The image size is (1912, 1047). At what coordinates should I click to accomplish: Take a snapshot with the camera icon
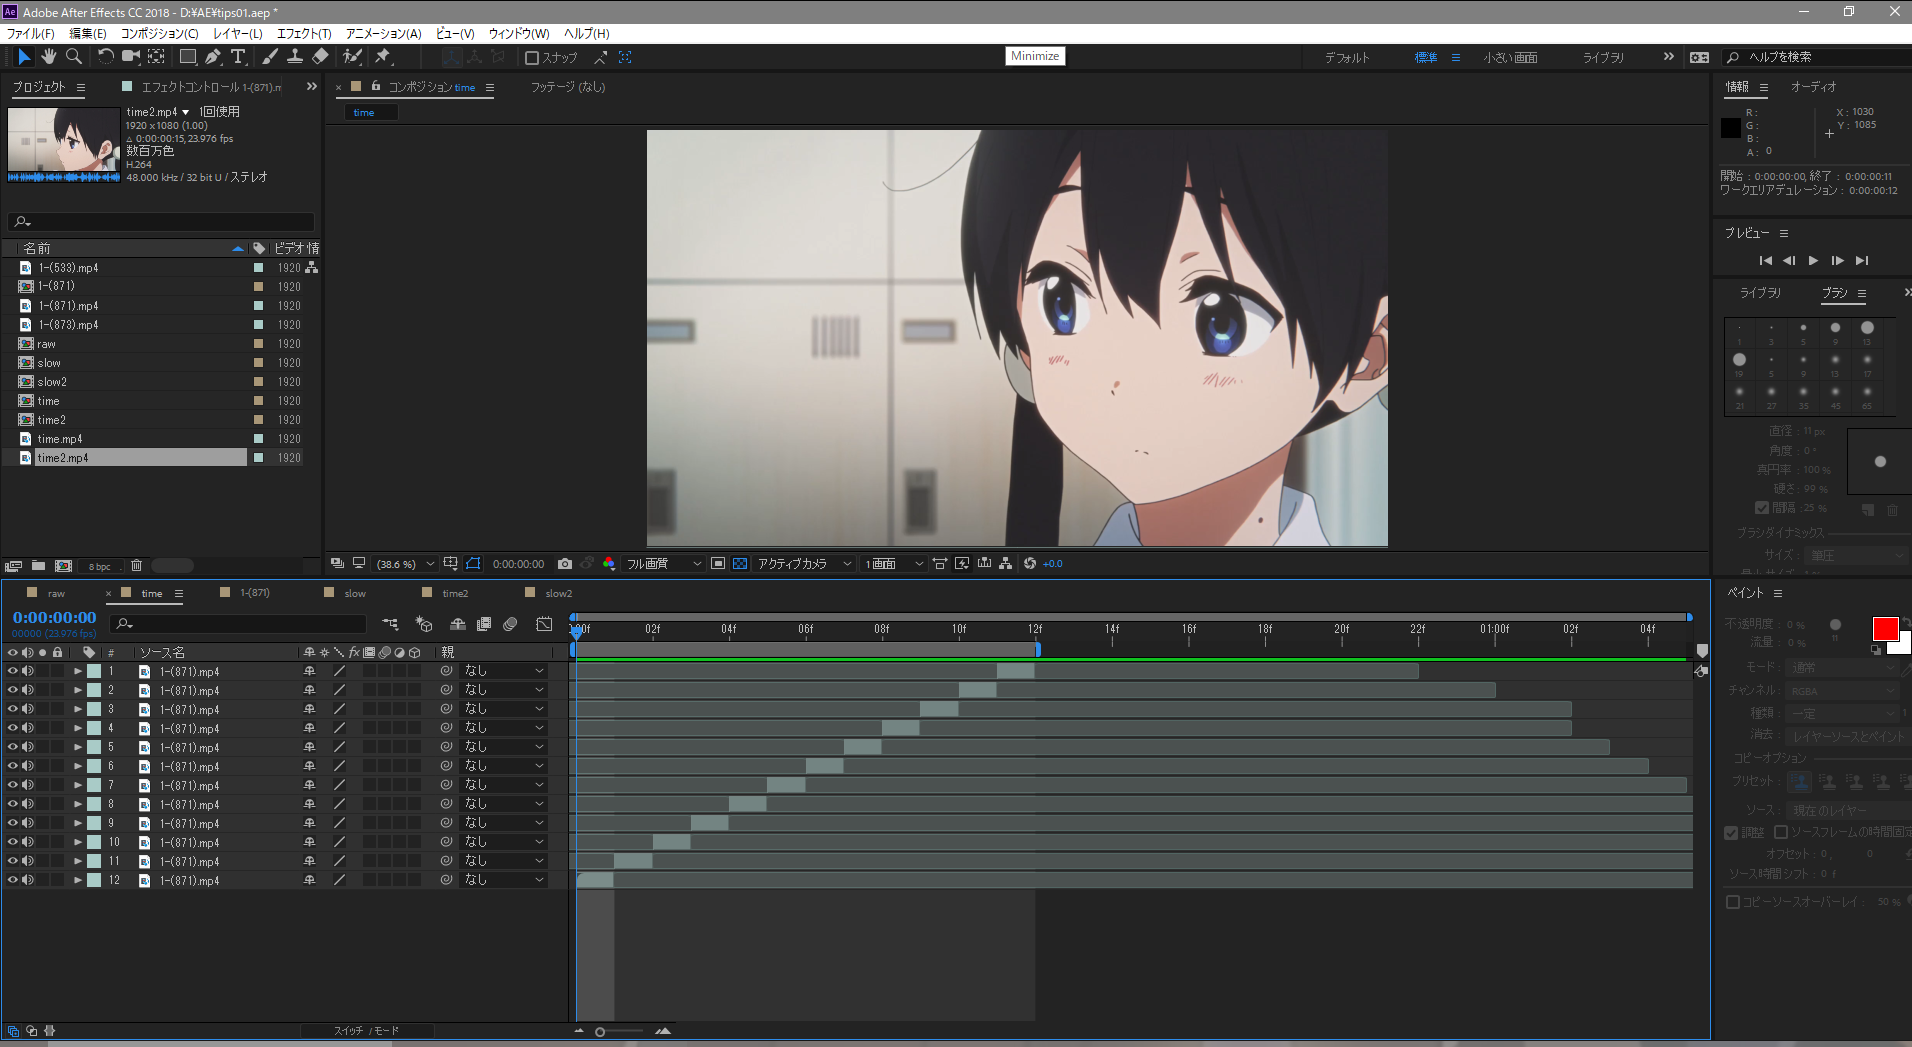click(564, 564)
